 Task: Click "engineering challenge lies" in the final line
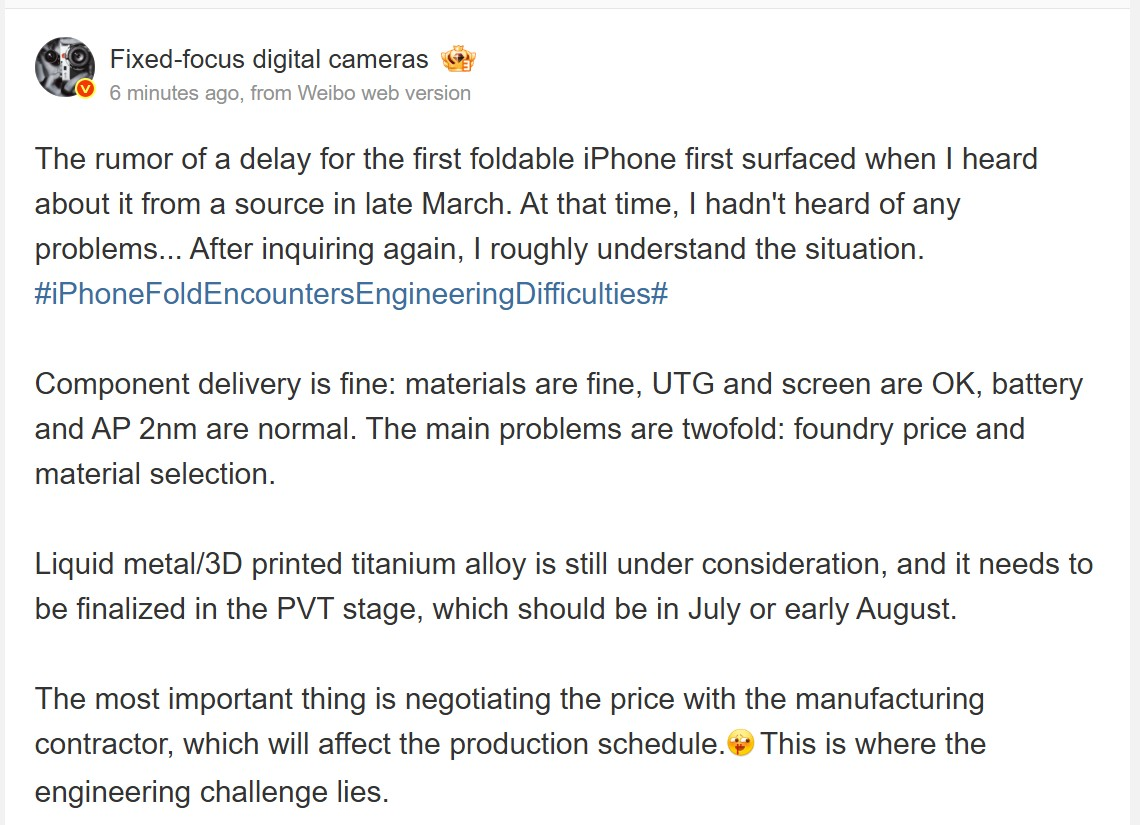pos(210,792)
